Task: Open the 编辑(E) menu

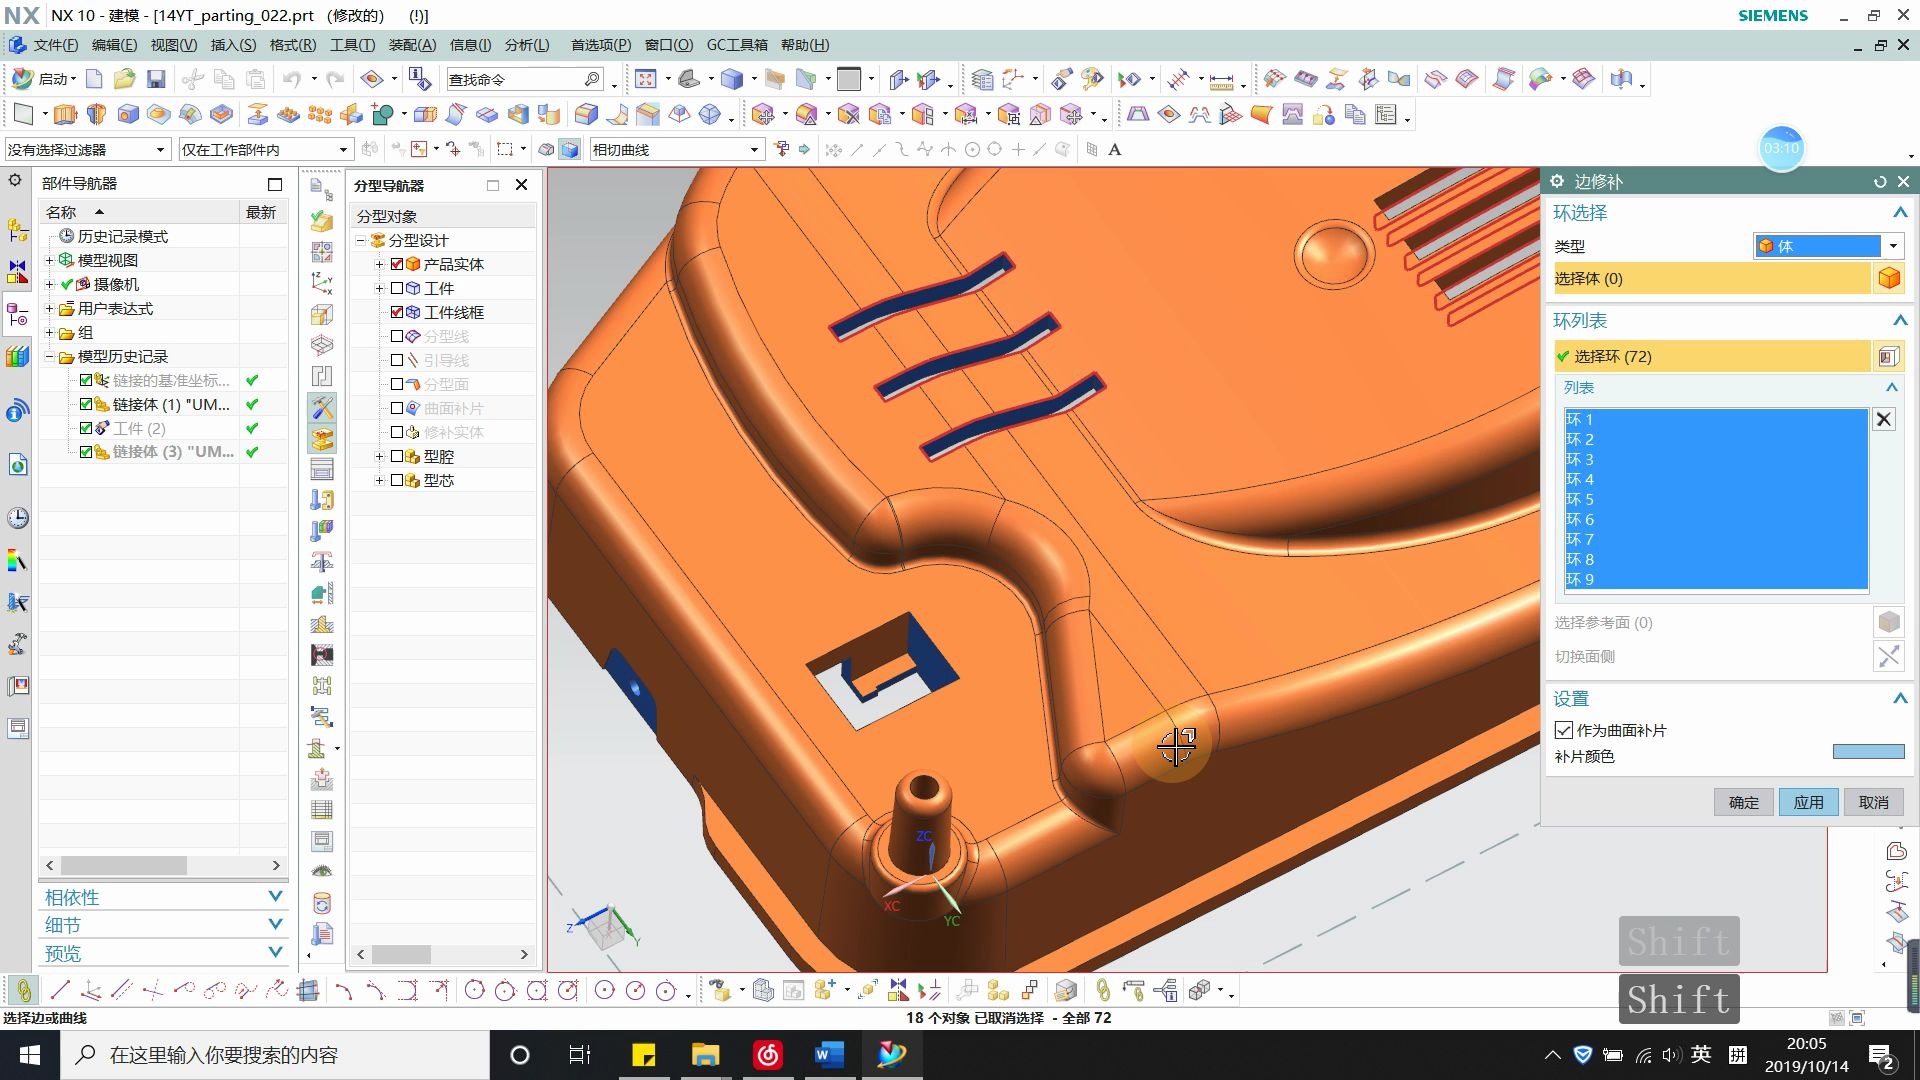Action: (x=114, y=45)
